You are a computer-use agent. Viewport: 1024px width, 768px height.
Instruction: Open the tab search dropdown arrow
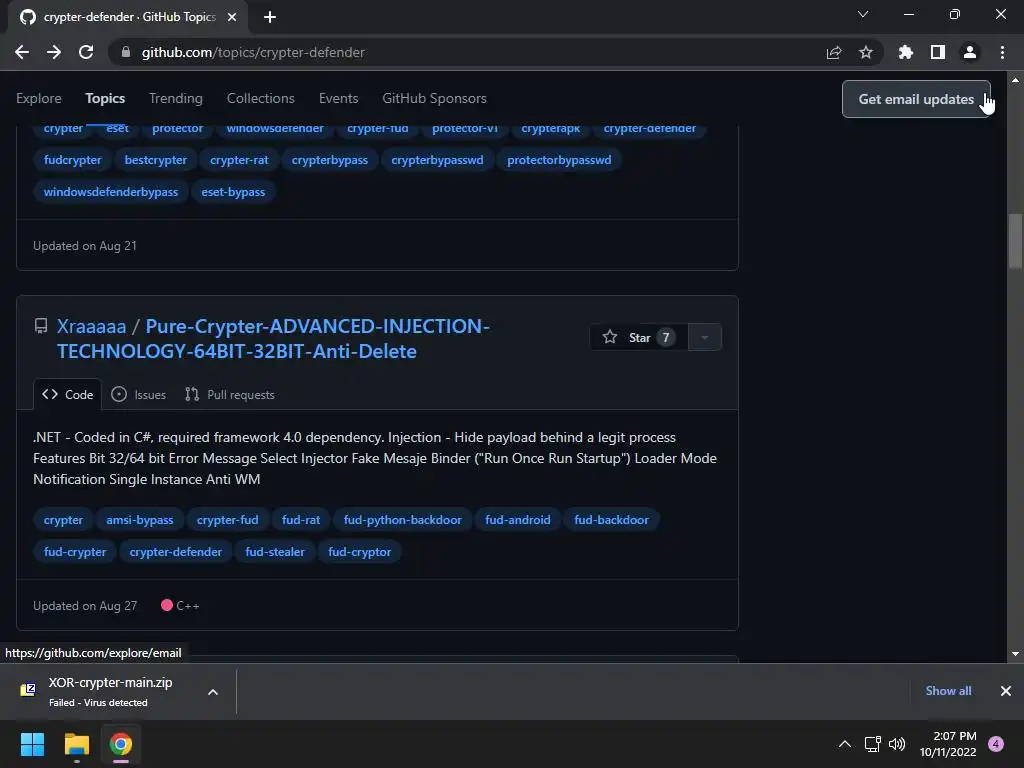[x=863, y=14]
